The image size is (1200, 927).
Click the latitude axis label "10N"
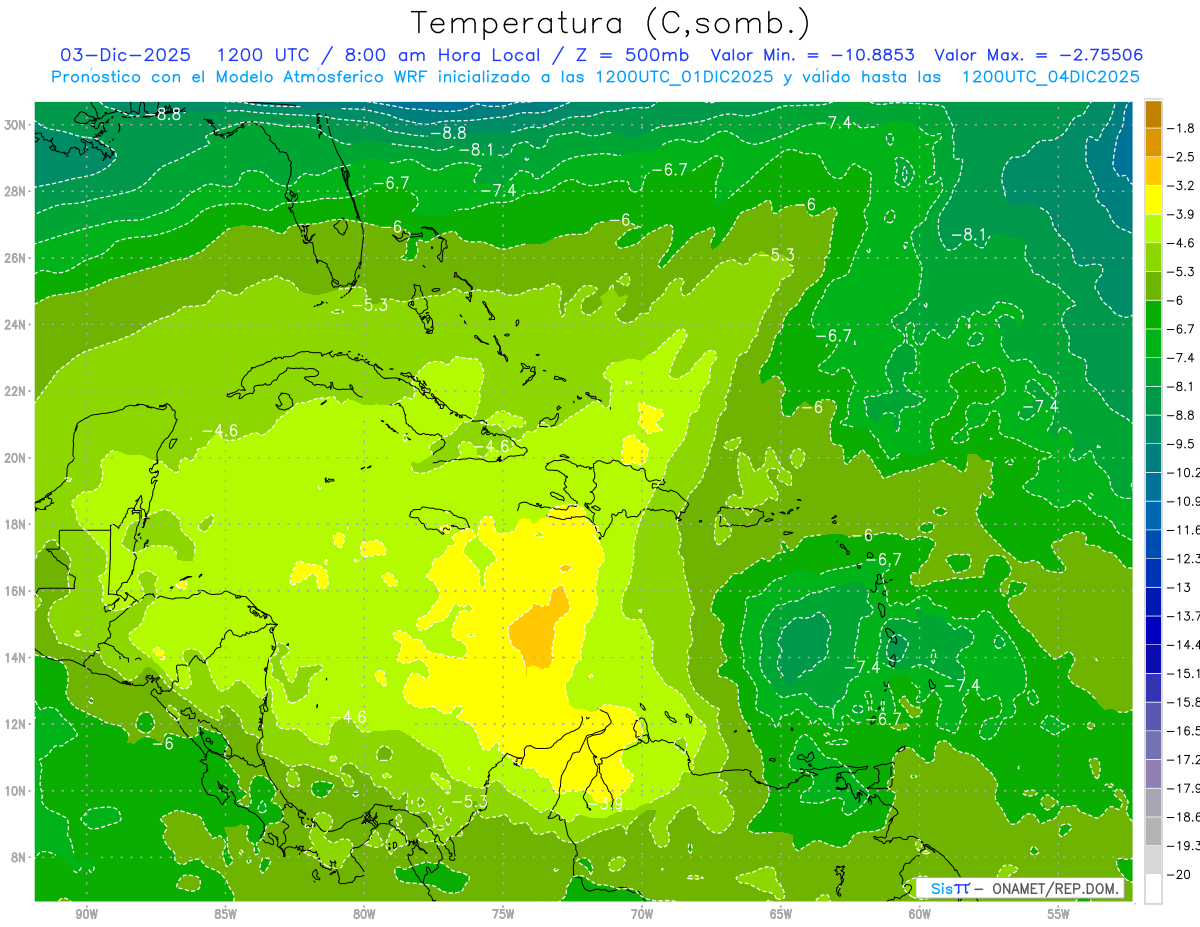click(15, 791)
